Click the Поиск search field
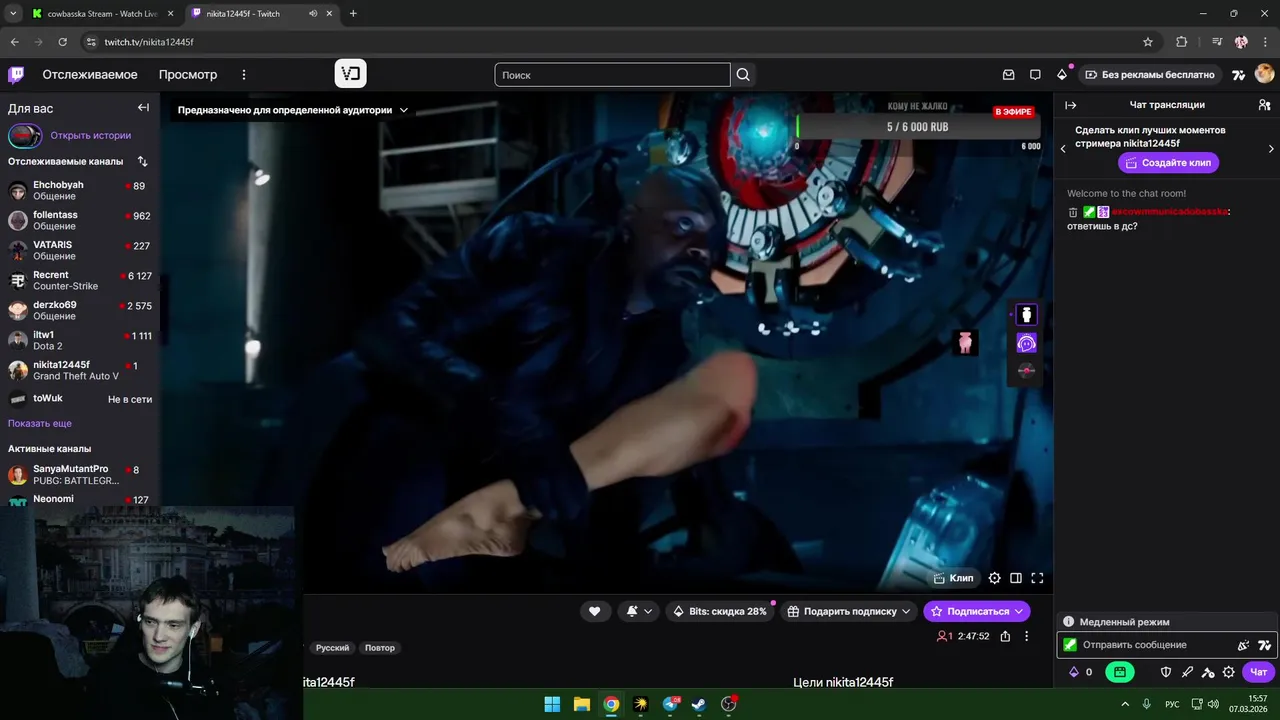The height and width of the screenshot is (720, 1280). (613, 74)
